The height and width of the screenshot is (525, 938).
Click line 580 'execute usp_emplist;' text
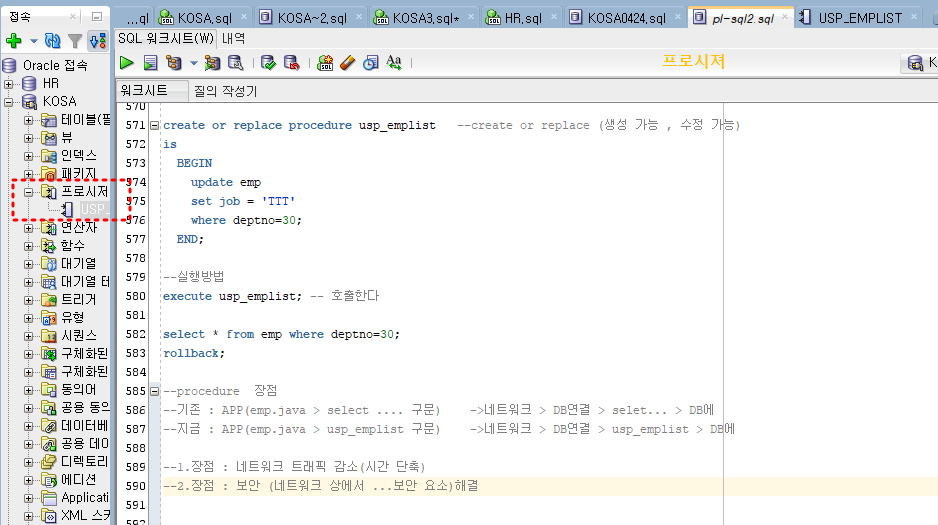click(233, 297)
